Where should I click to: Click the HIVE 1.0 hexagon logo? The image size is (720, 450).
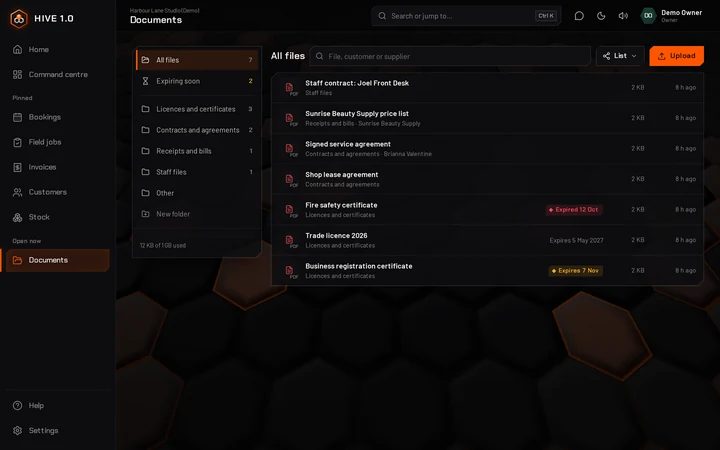(19, 19)
